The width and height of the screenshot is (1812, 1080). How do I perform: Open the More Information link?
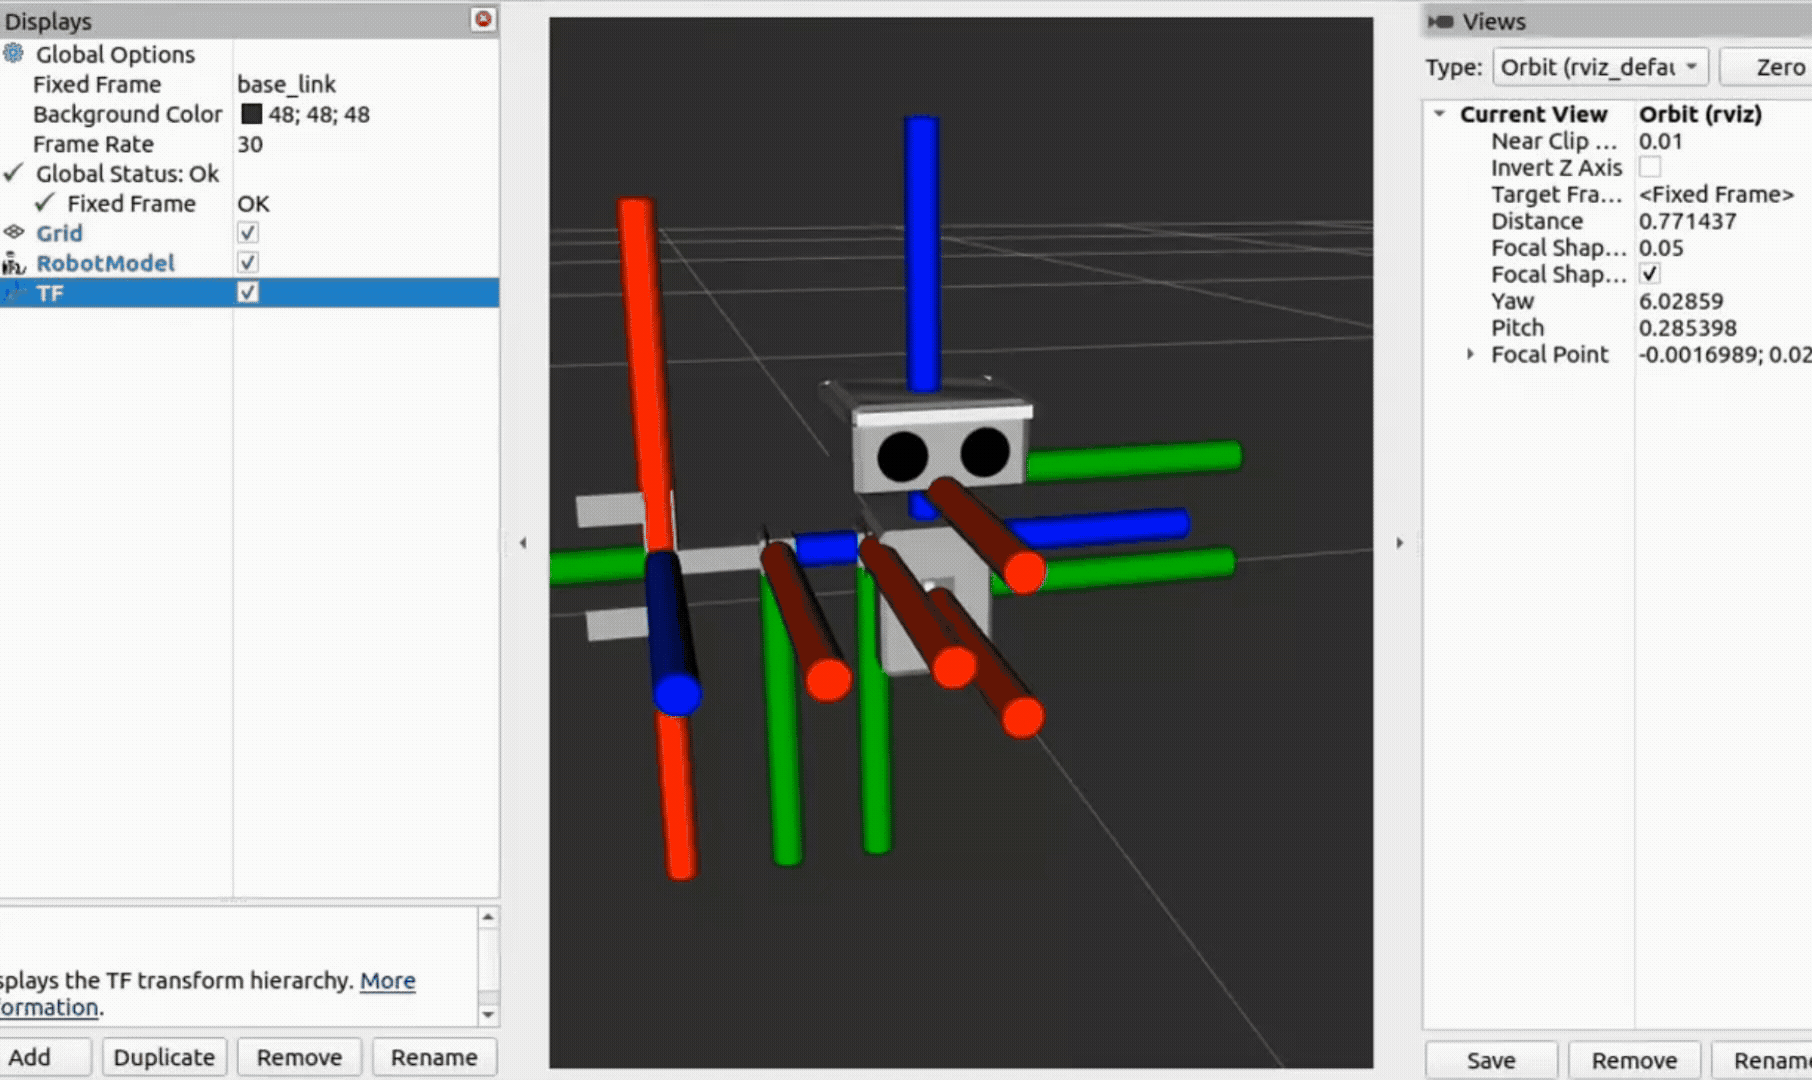click(x=387, y=980)
